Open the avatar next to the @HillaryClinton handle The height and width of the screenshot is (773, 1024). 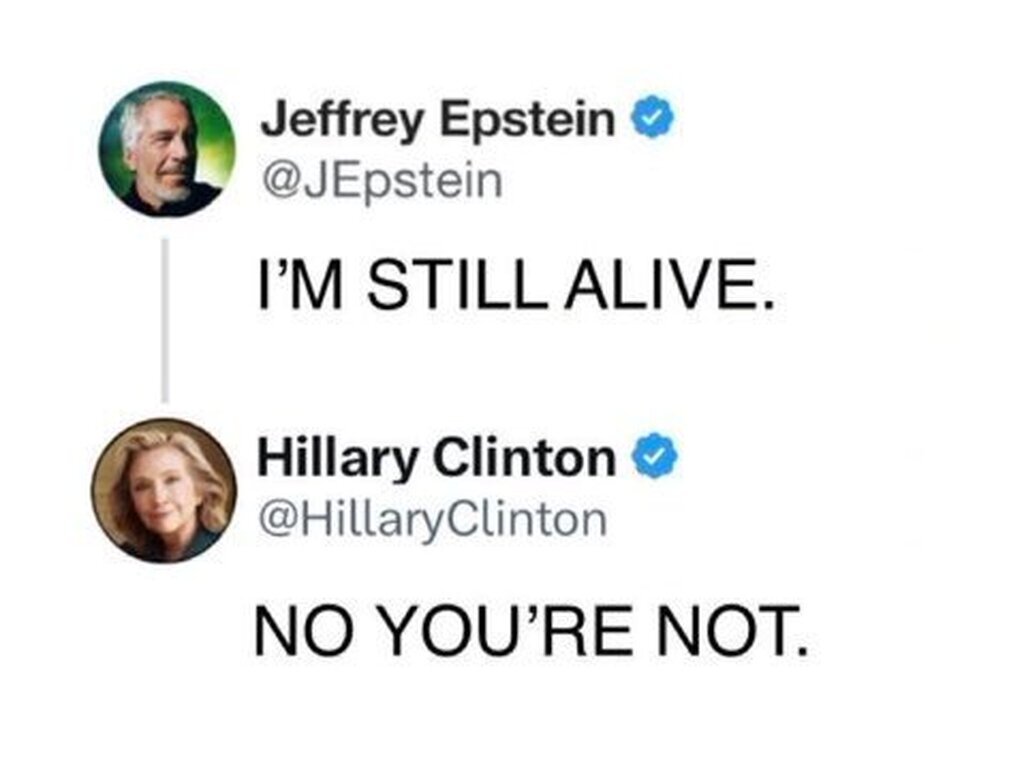click(164, 489)
